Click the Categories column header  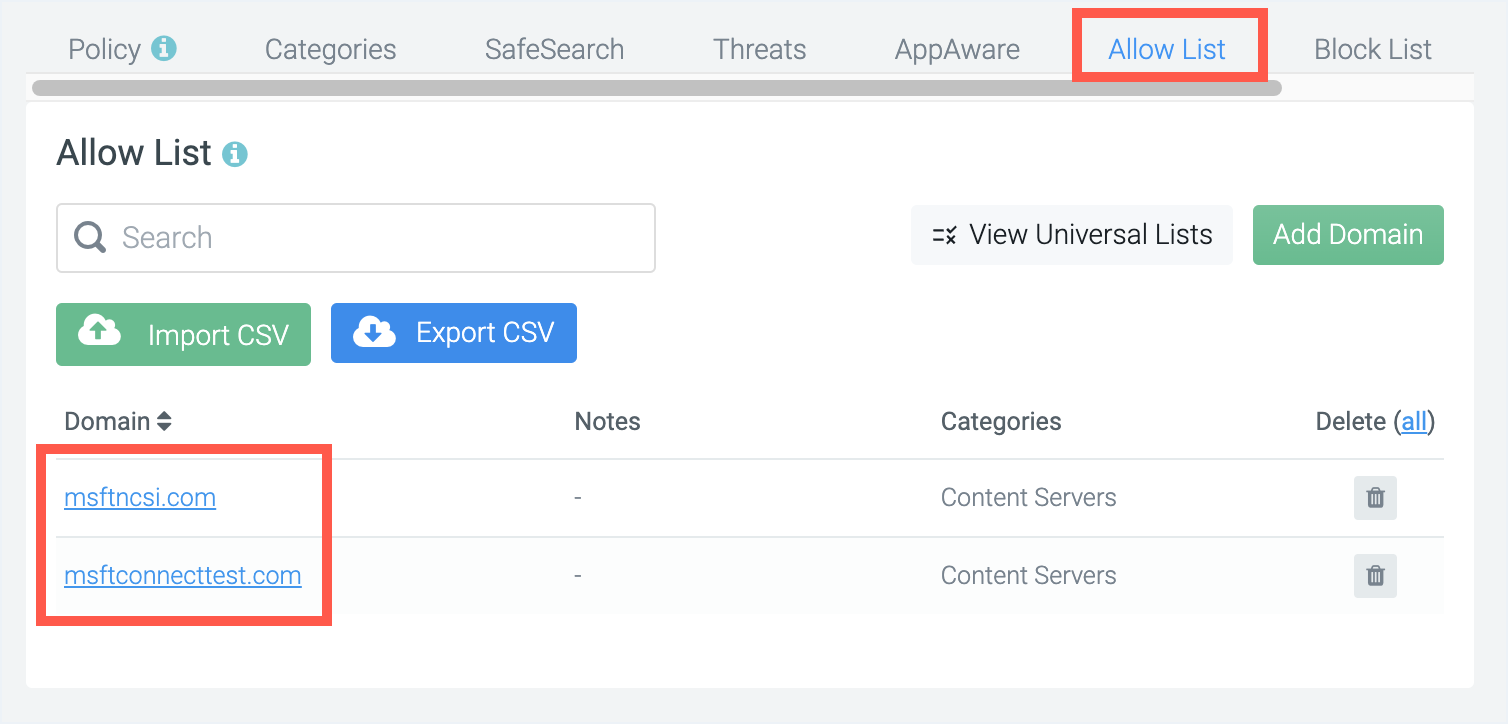pos(1001,422)
